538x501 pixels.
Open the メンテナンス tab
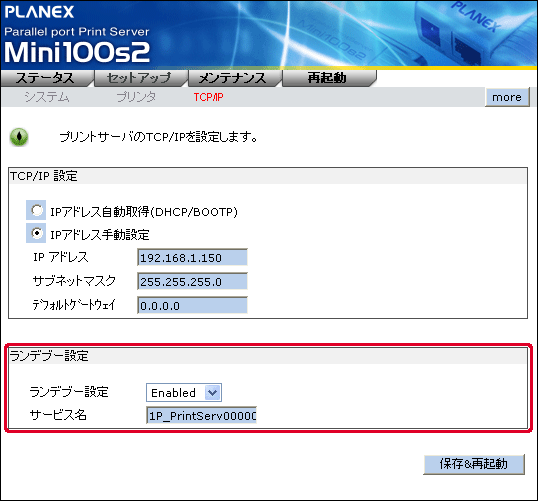pos(235,78)
